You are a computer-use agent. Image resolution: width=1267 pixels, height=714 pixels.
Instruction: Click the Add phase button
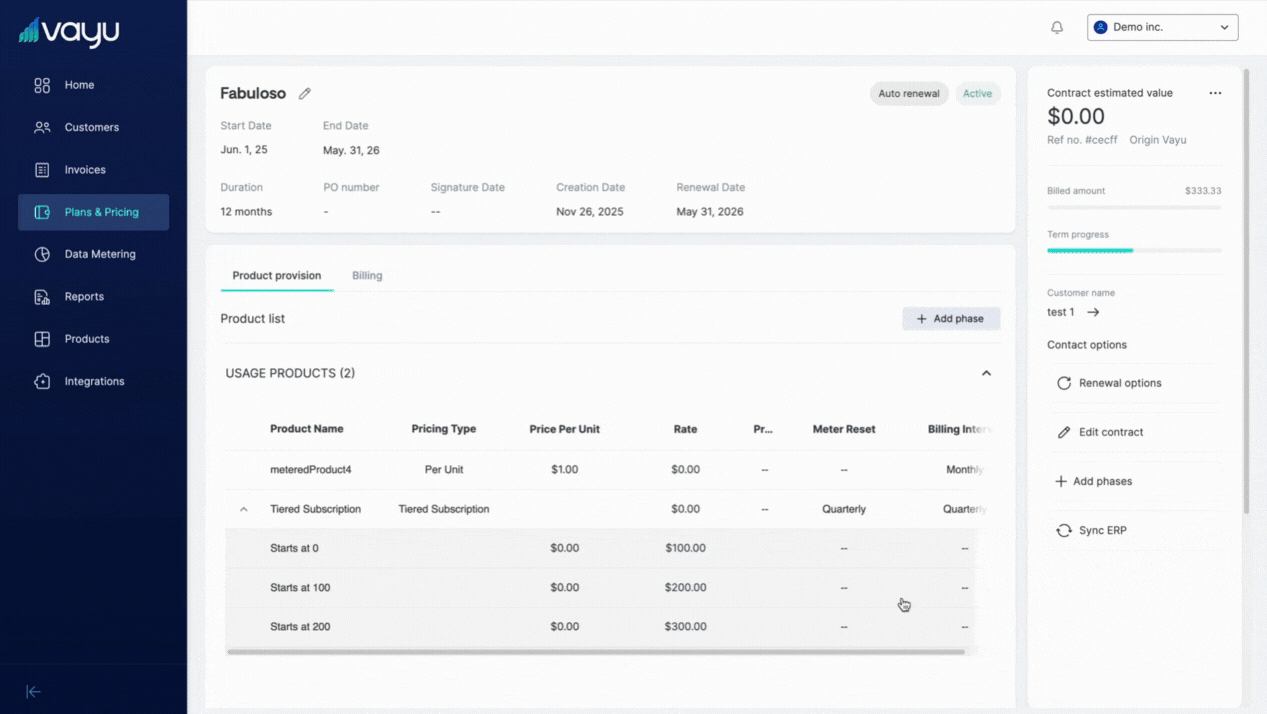tap(950, 319)
